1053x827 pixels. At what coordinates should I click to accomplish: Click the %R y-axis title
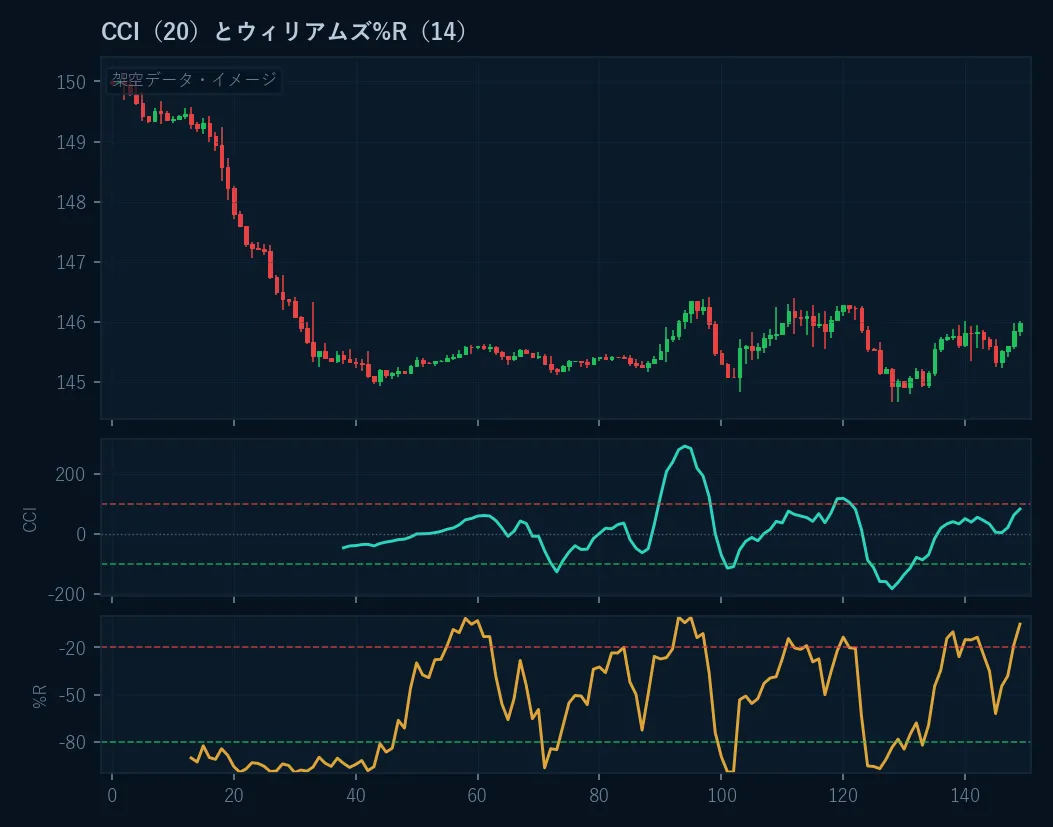tap(40, 697)
